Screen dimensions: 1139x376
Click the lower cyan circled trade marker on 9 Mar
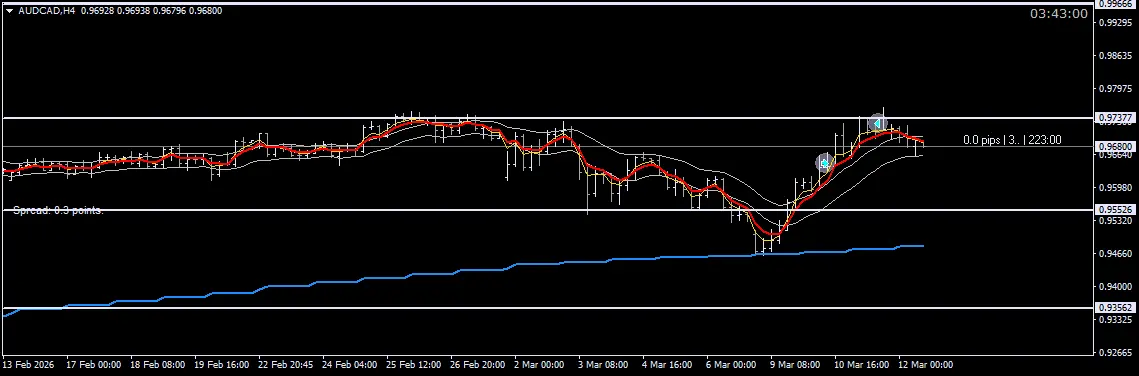(824, 163)
